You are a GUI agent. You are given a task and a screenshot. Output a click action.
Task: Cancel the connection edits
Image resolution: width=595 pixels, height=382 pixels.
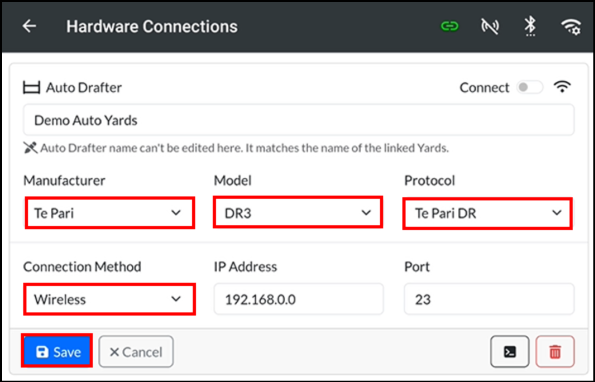(136, 352)
